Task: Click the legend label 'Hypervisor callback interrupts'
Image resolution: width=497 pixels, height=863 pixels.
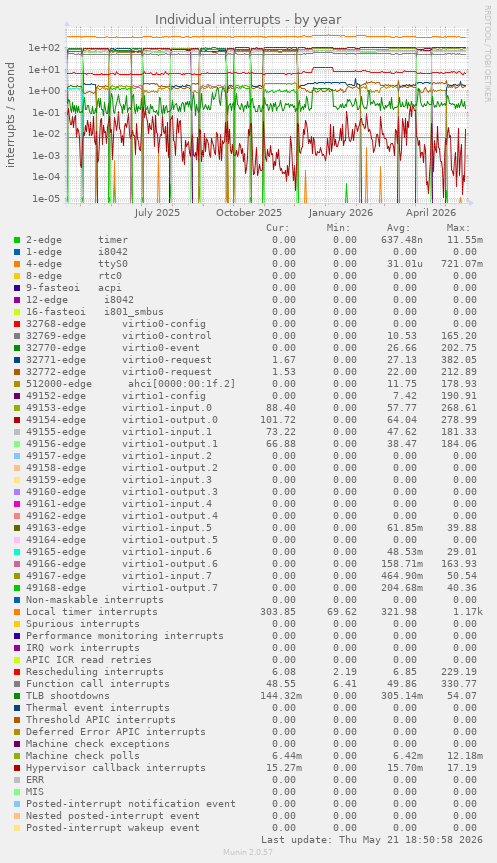Action: (x=116, y=768)
